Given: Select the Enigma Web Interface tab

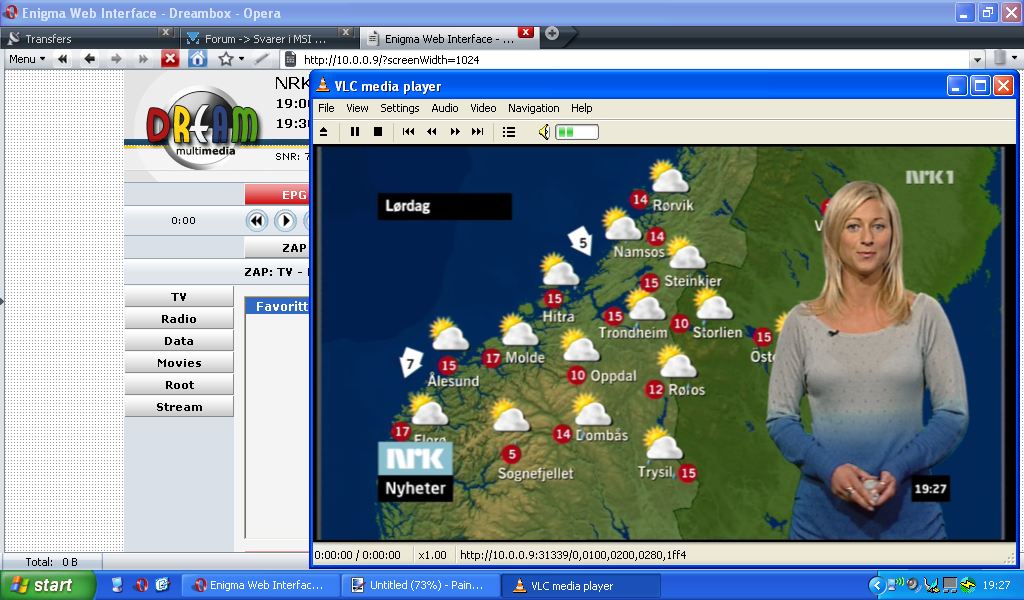Looking at the screenshot, I should 449,39.
